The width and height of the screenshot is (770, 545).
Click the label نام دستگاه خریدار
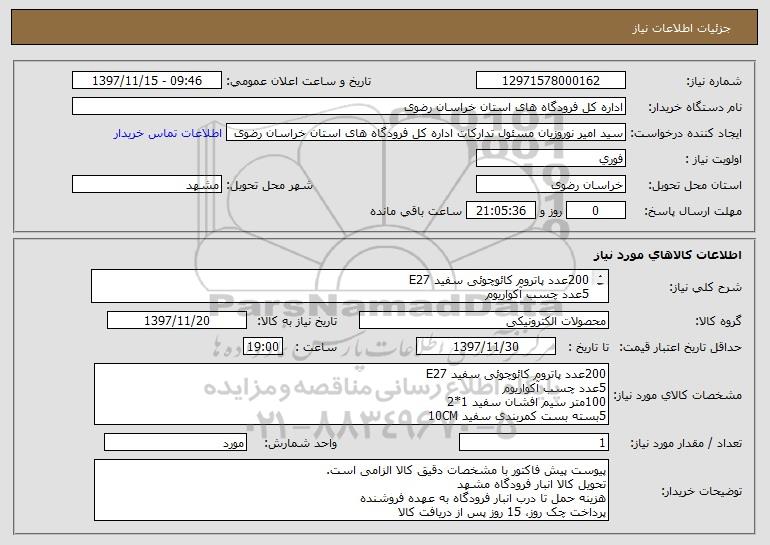pyautogui.click(x=695, y=107)
